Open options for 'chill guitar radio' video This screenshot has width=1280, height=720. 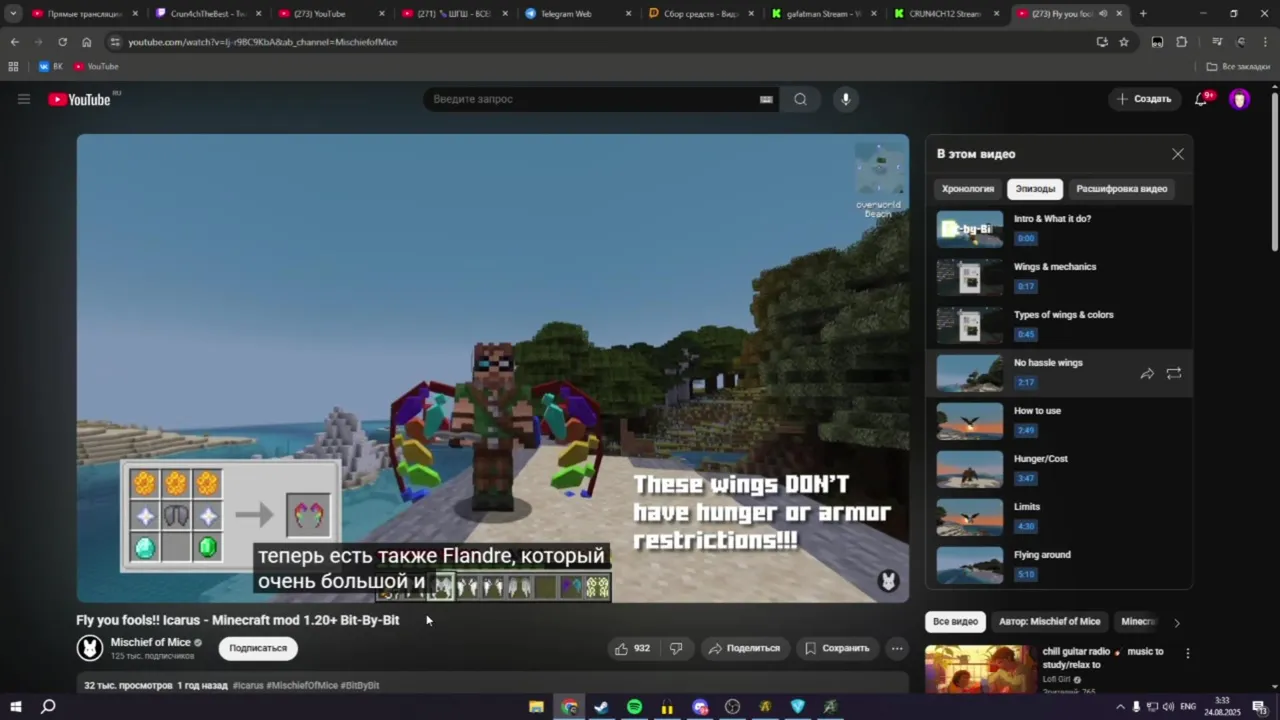[x=1187, y=653]
